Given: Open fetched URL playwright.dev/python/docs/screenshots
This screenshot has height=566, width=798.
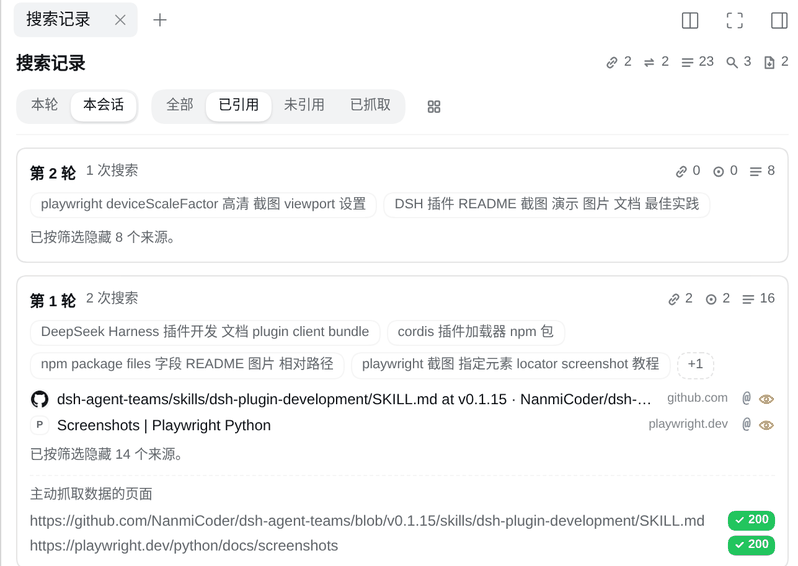Looking at the screenshot, I should pos(184,546).
